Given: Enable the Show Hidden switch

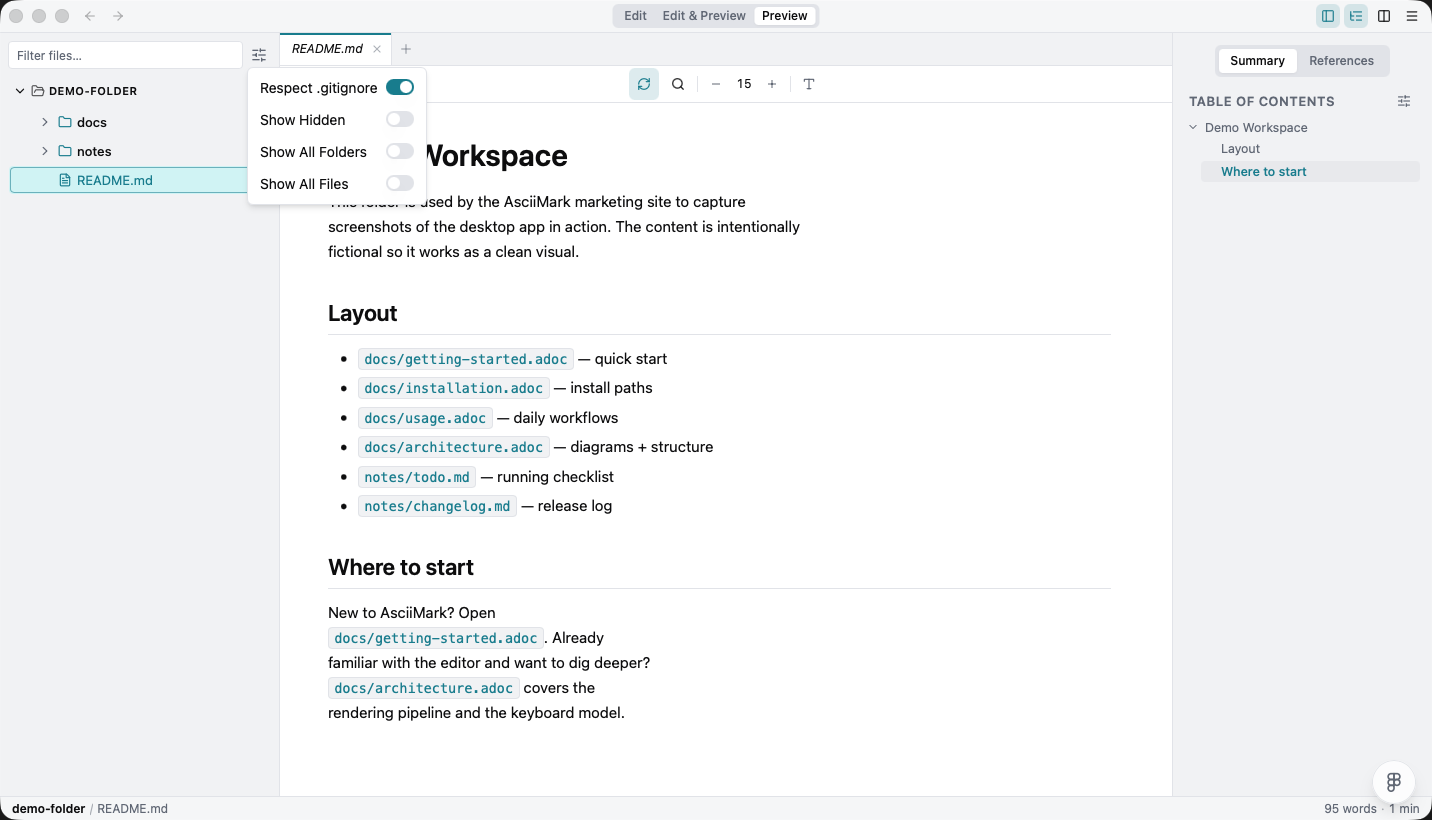Looking at the screenshot, I should (x=400, y=120).
